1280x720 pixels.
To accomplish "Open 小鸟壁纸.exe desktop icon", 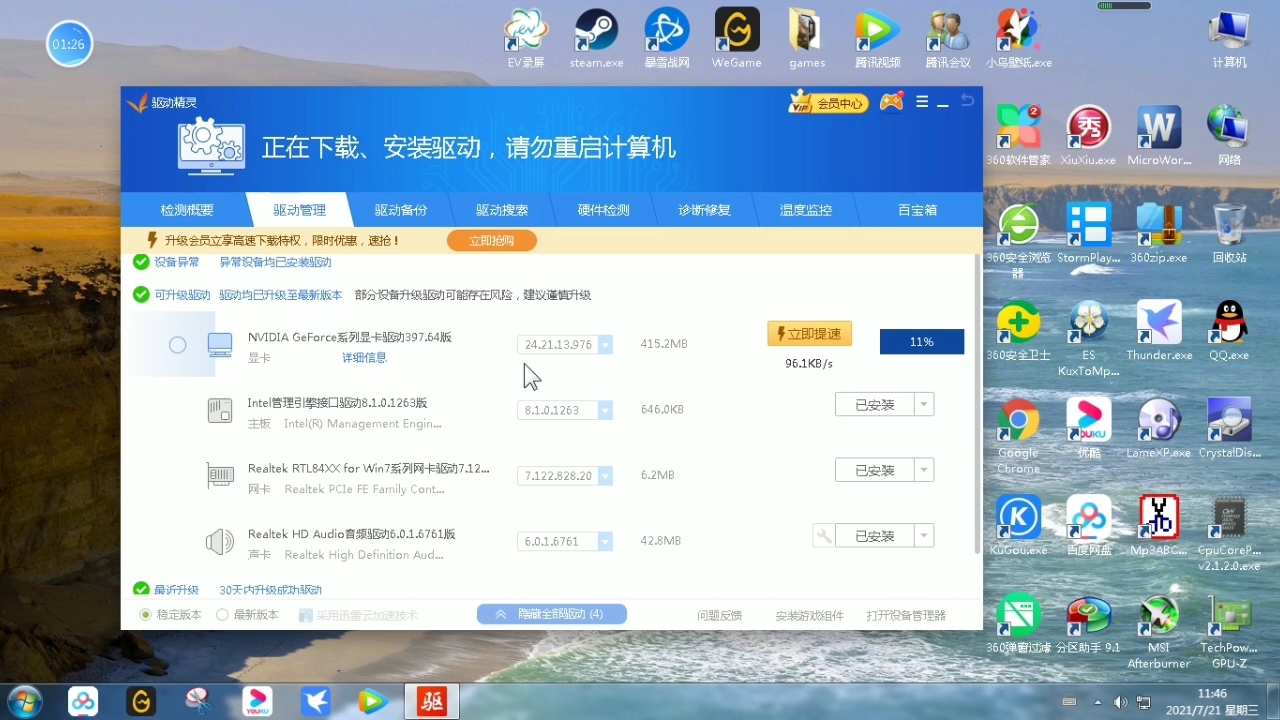I will (1019, 39).
